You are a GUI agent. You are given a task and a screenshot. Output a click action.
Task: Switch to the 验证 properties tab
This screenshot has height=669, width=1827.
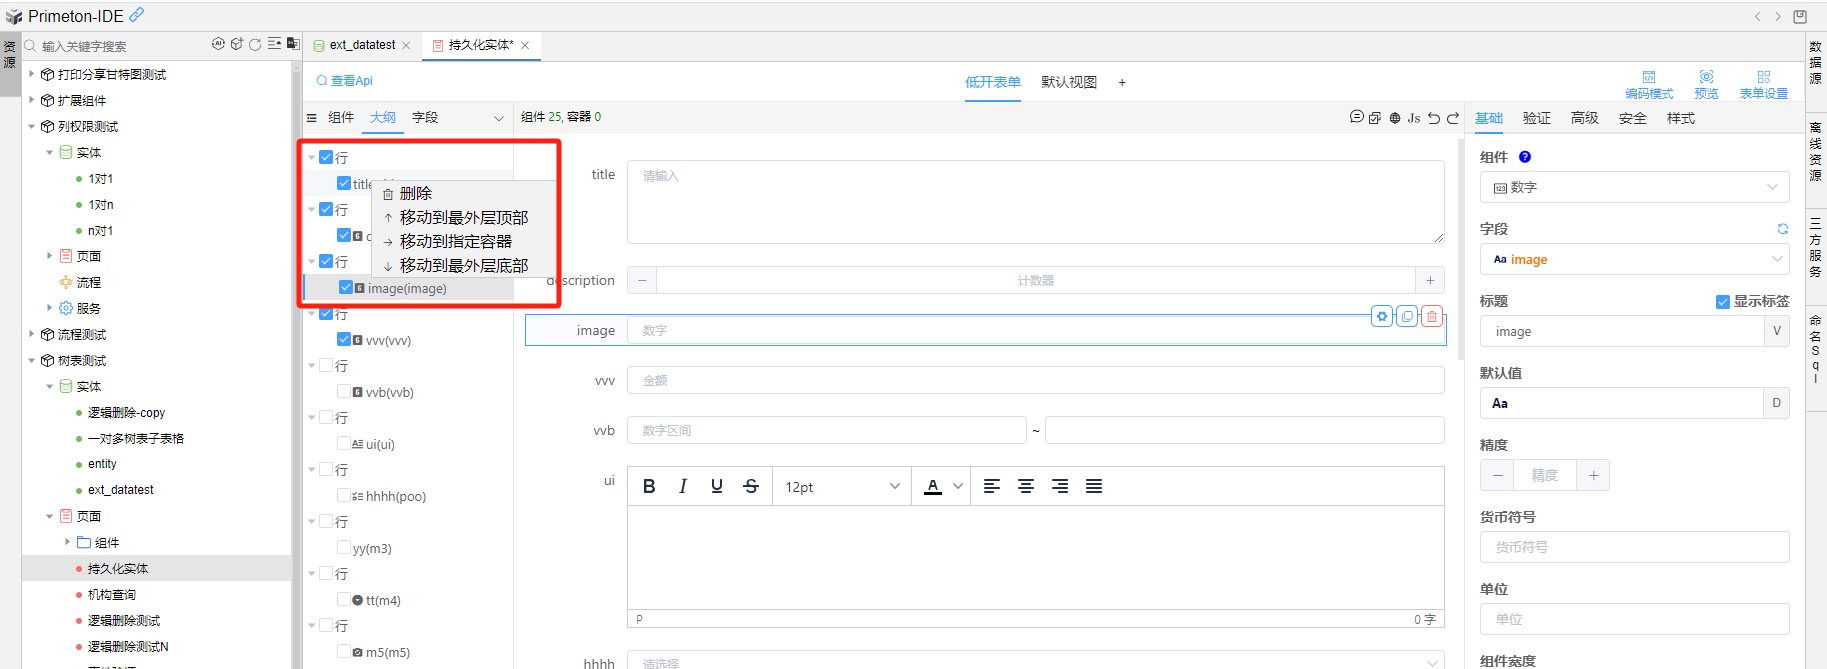[1536, 118]
